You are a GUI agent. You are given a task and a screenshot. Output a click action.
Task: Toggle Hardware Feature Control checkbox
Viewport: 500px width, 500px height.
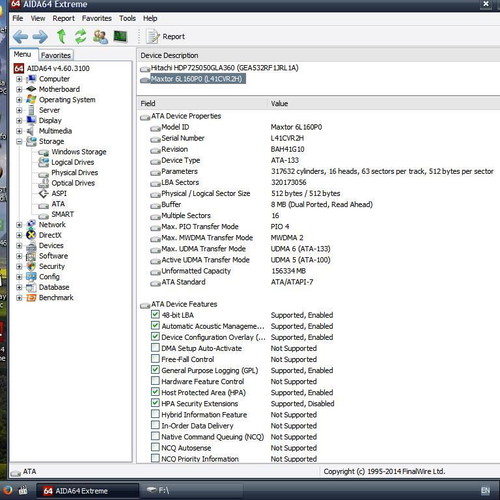[x=155, y=381]
